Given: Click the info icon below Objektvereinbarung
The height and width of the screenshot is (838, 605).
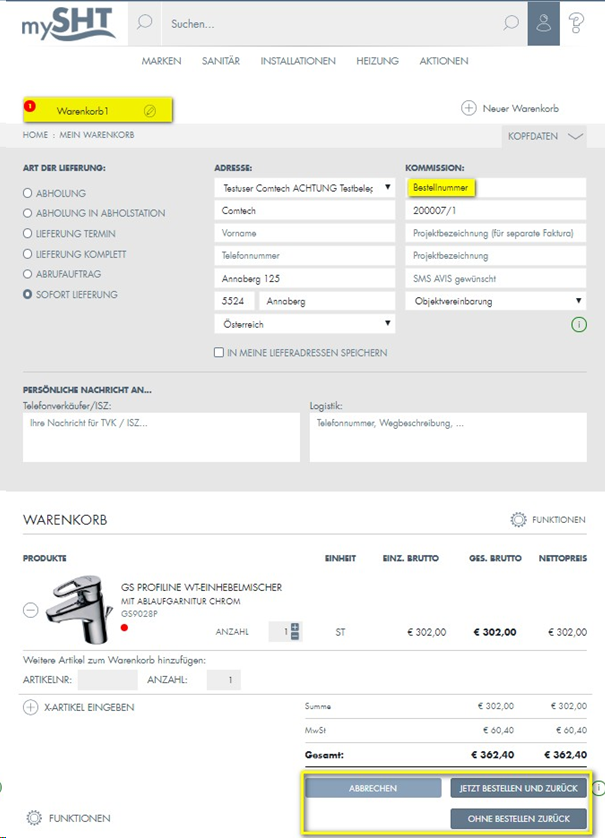Looking at the screenshot, I should coord(579,324).
